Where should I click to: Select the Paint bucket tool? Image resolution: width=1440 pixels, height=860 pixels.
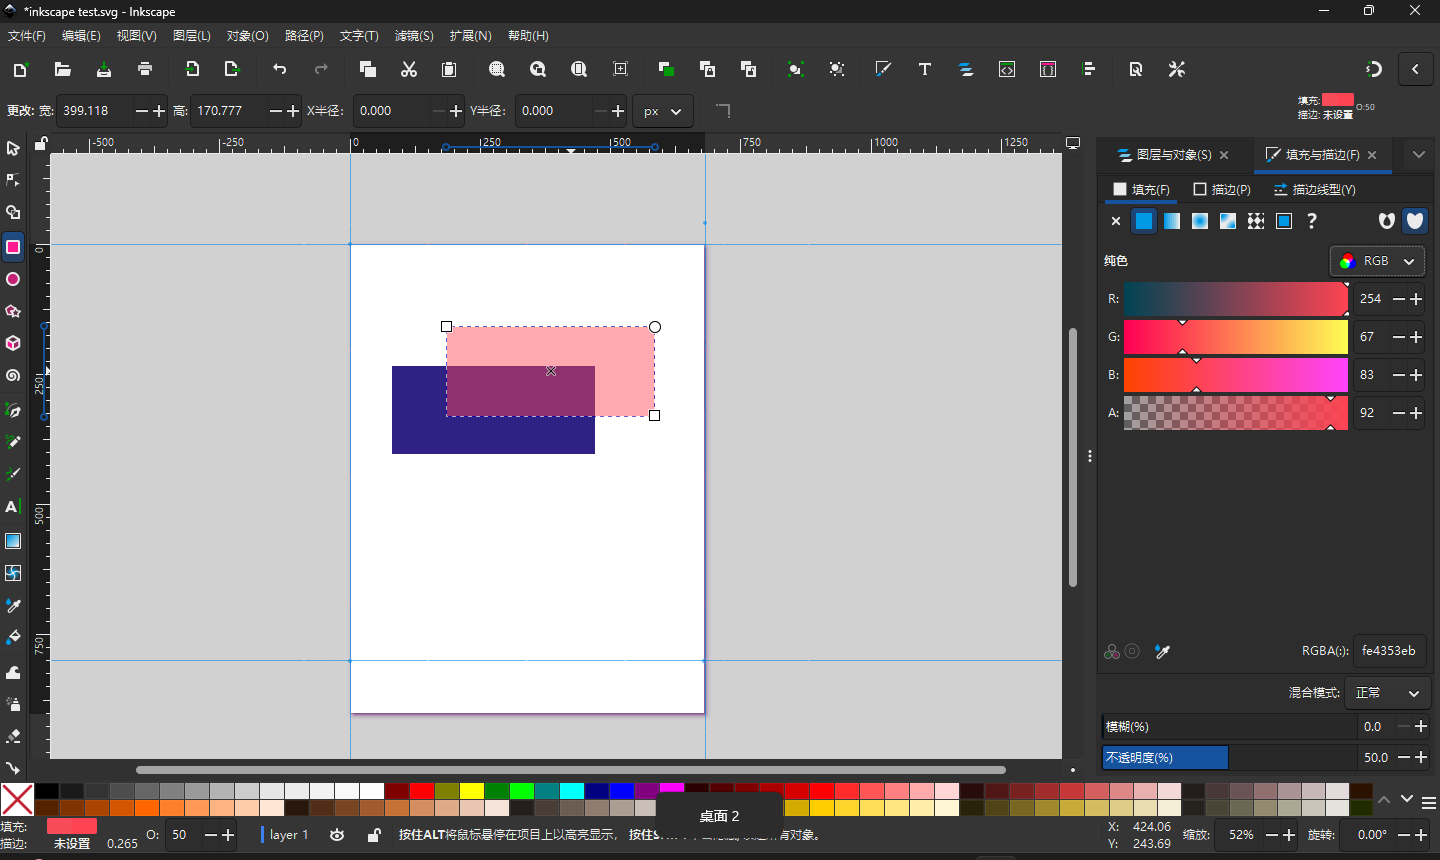tap(13, 638)
